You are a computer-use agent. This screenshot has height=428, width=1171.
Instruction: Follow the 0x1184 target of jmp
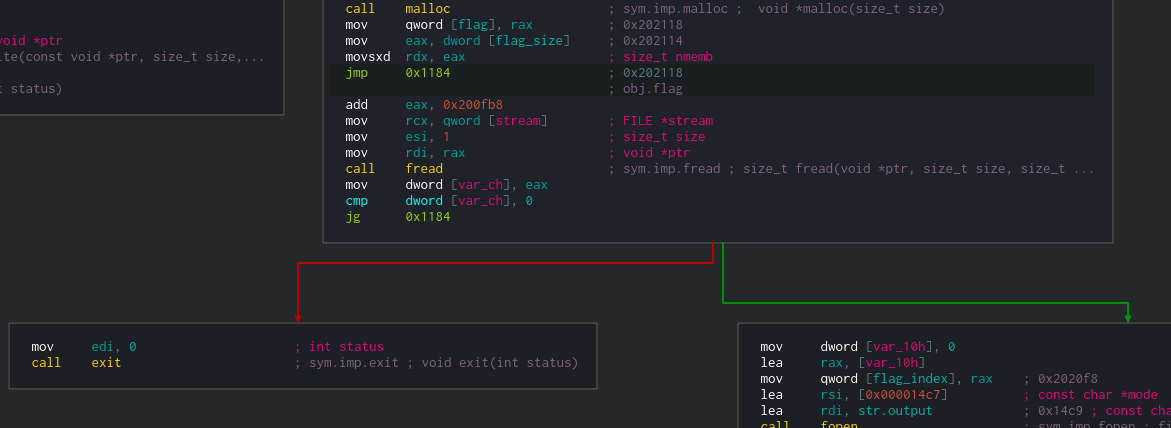tap(428, 72)
